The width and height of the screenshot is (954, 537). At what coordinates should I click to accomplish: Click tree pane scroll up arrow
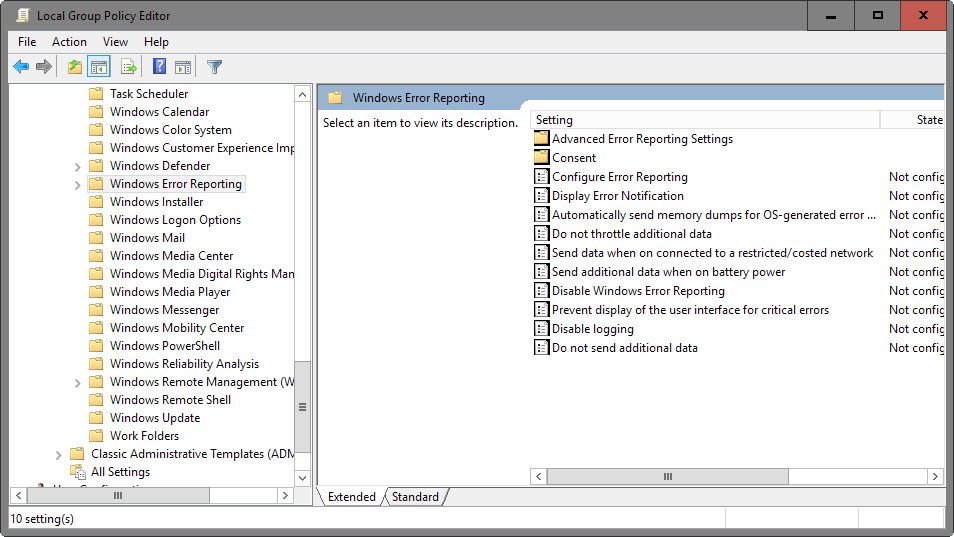point(302,94)
